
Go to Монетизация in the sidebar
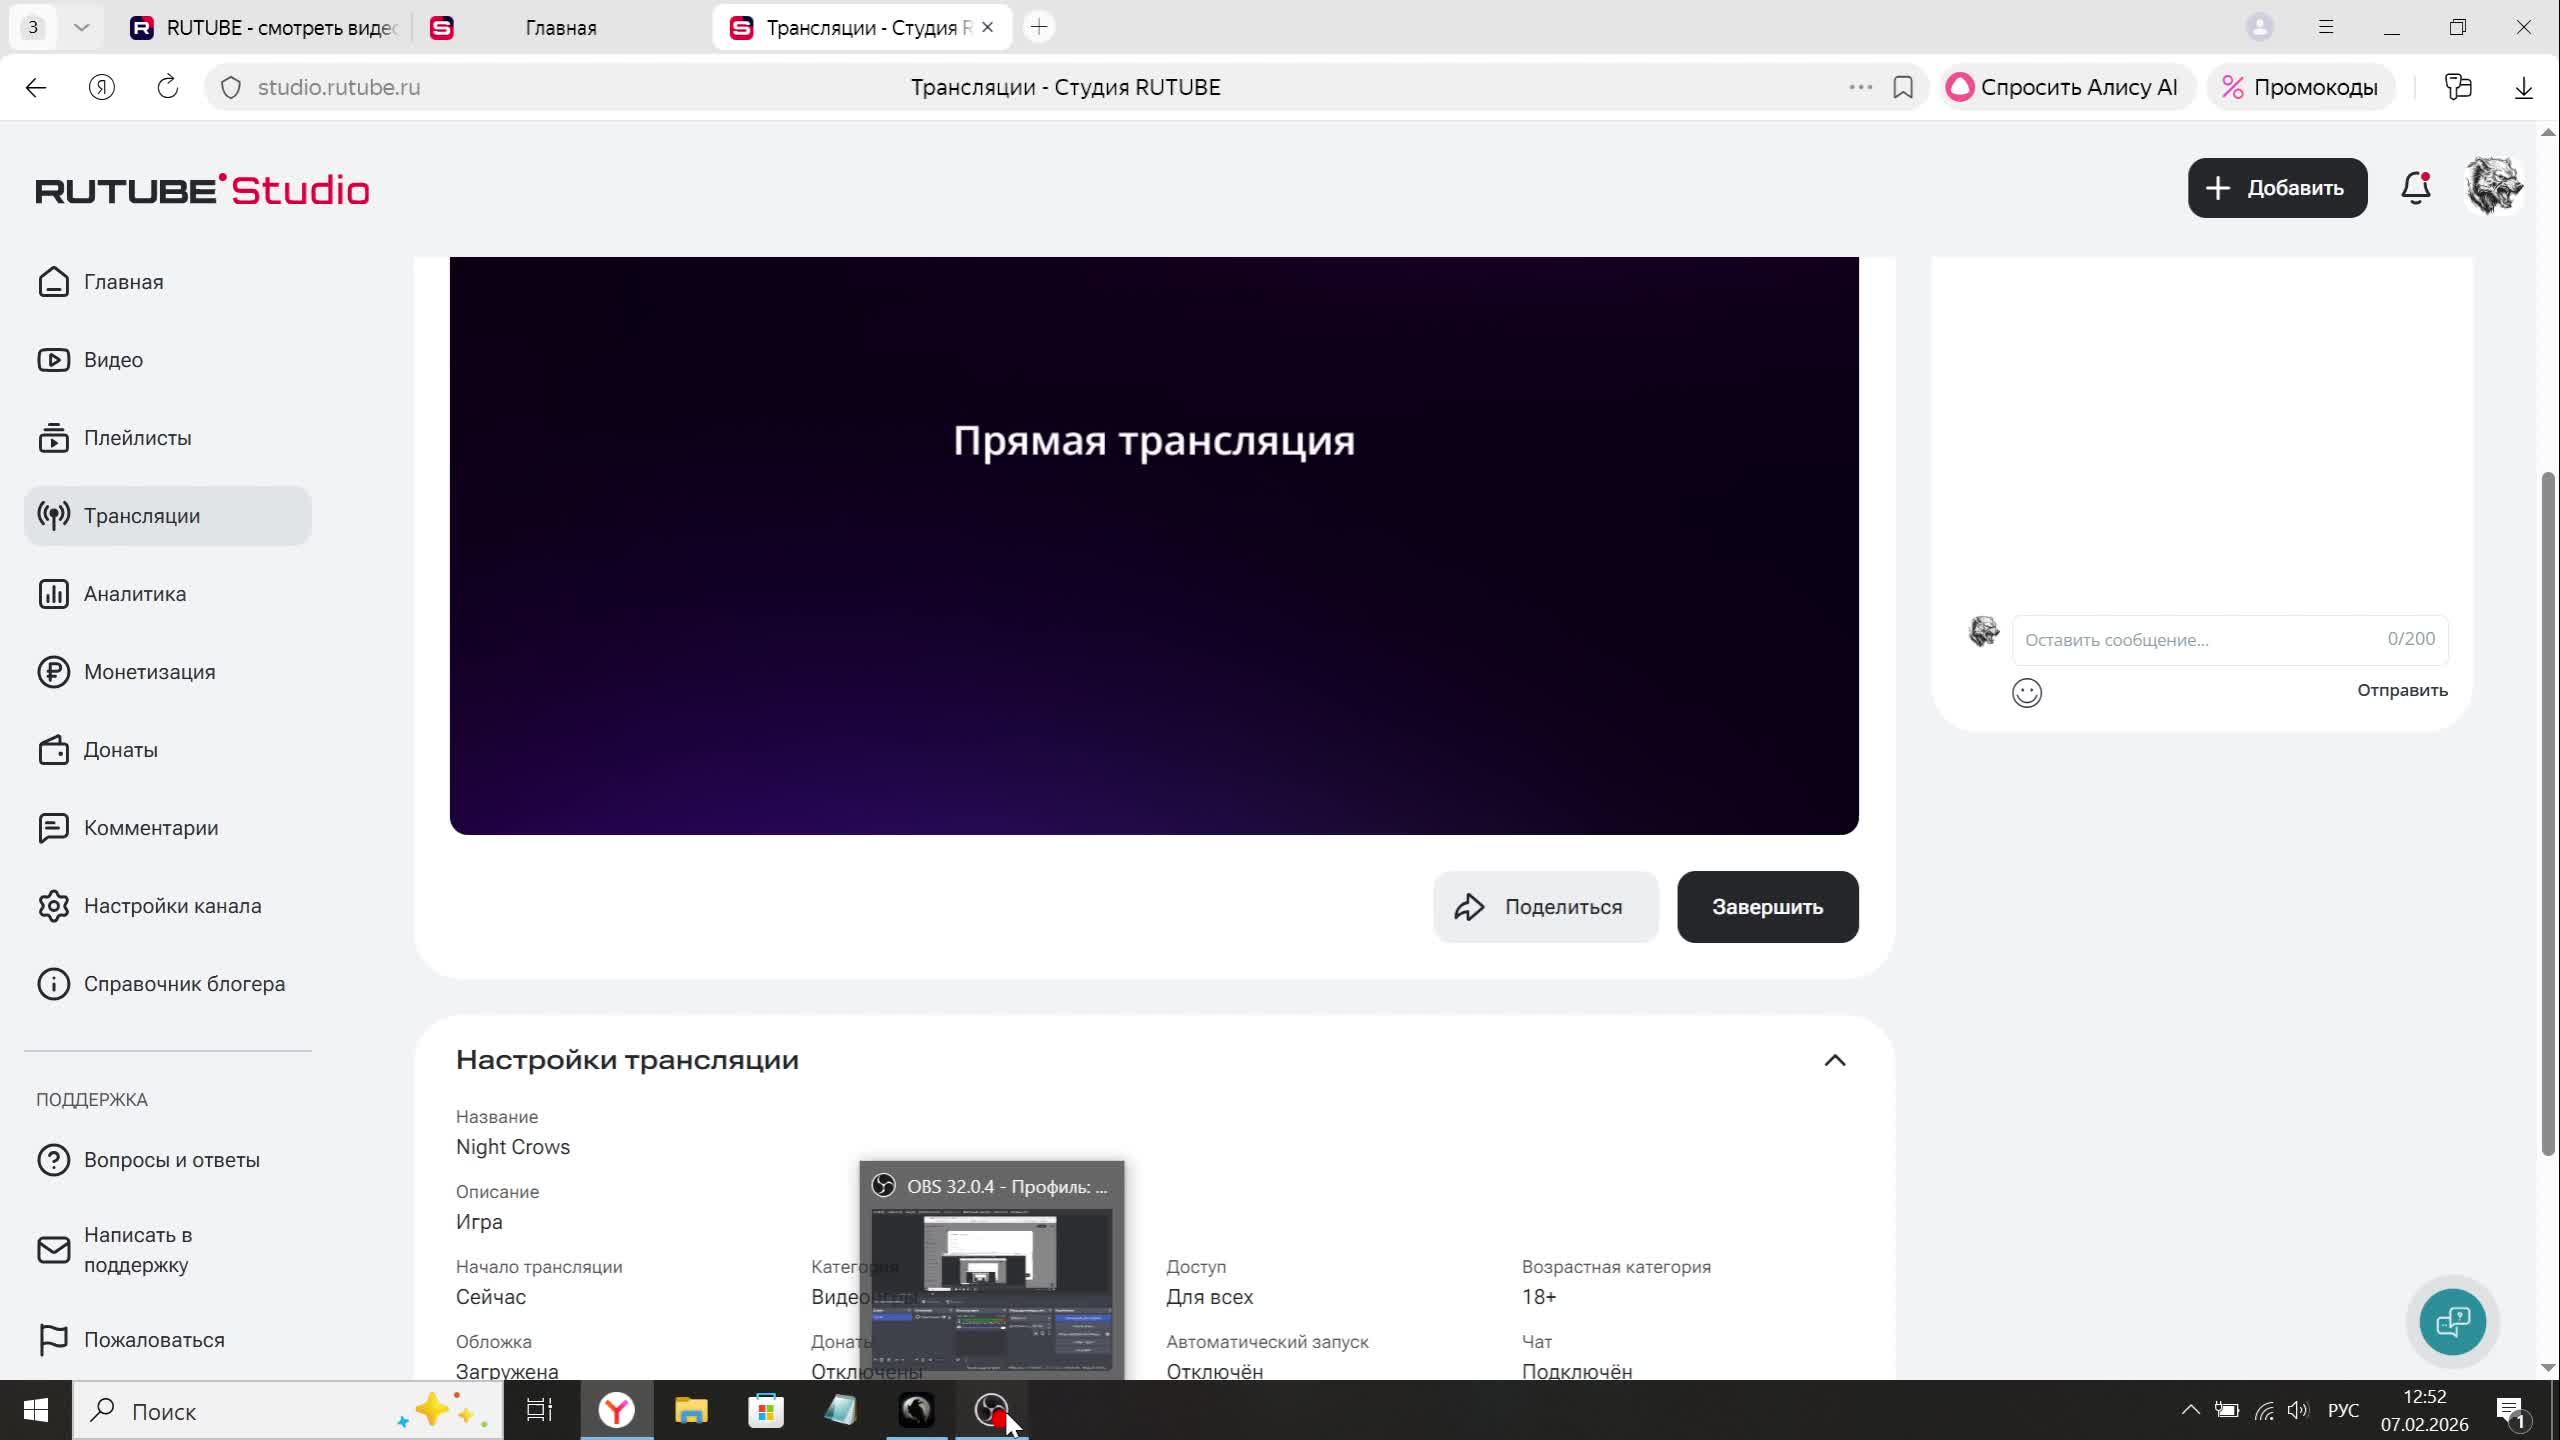click(x=149, y=672)
